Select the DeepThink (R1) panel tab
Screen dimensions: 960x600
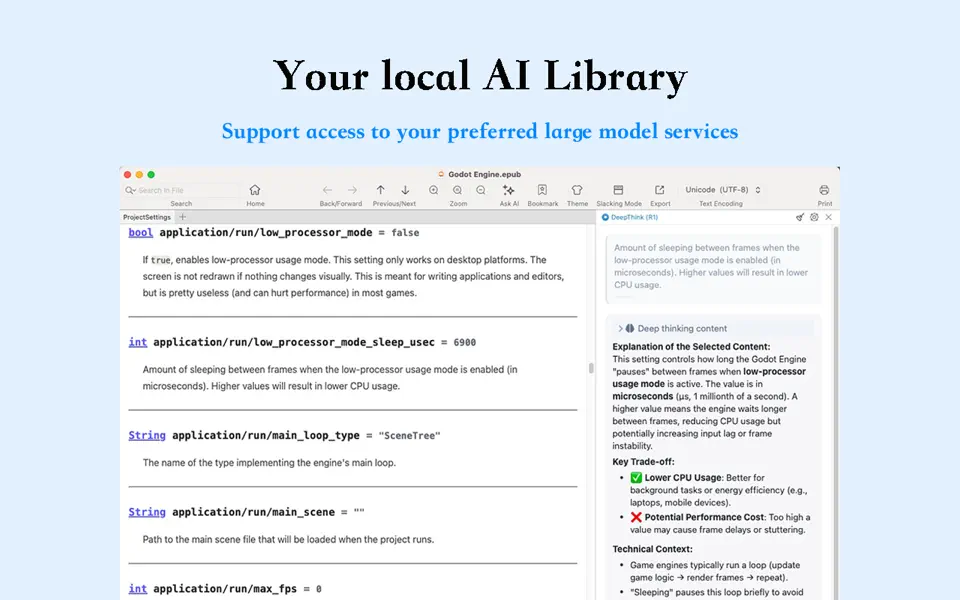coord(633,217)
